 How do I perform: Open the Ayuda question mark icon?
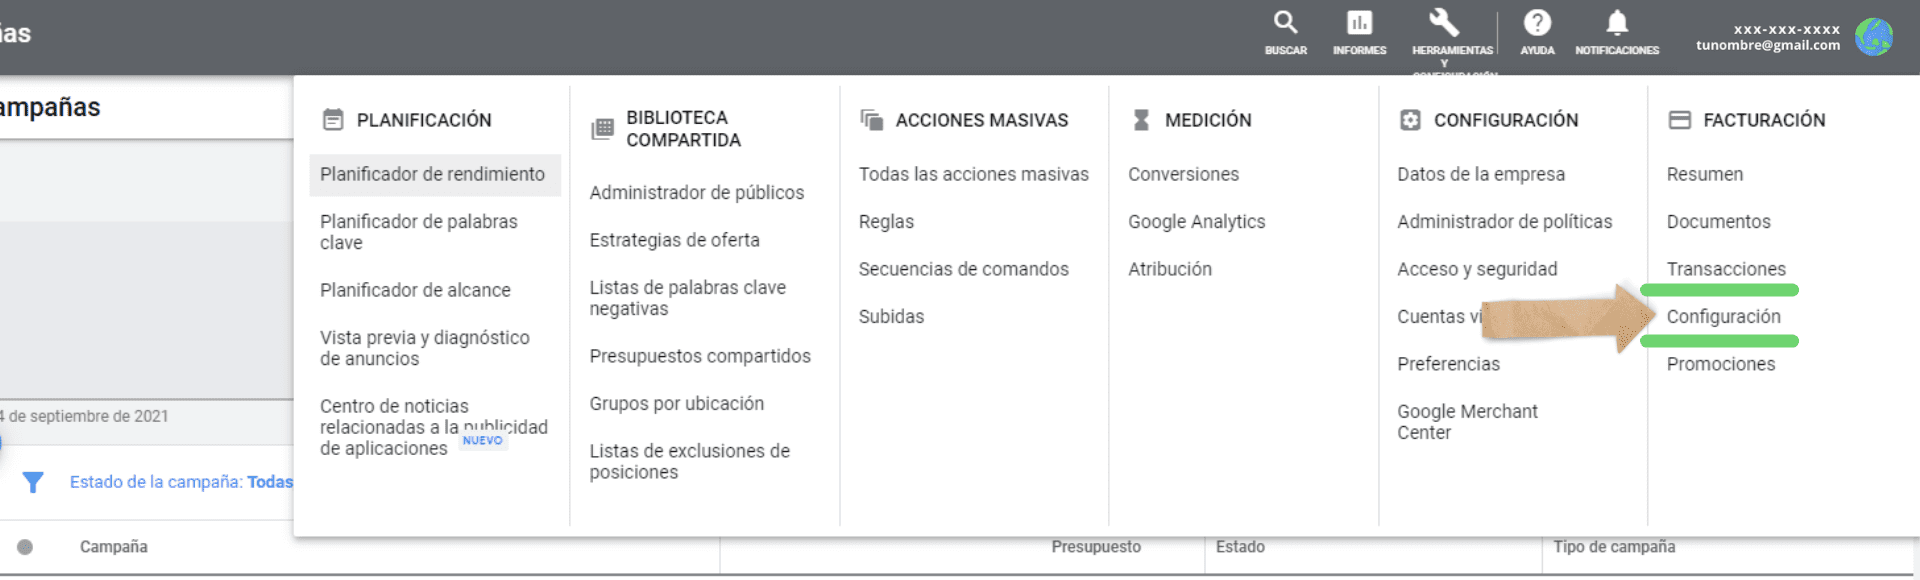coord(1537,23)
